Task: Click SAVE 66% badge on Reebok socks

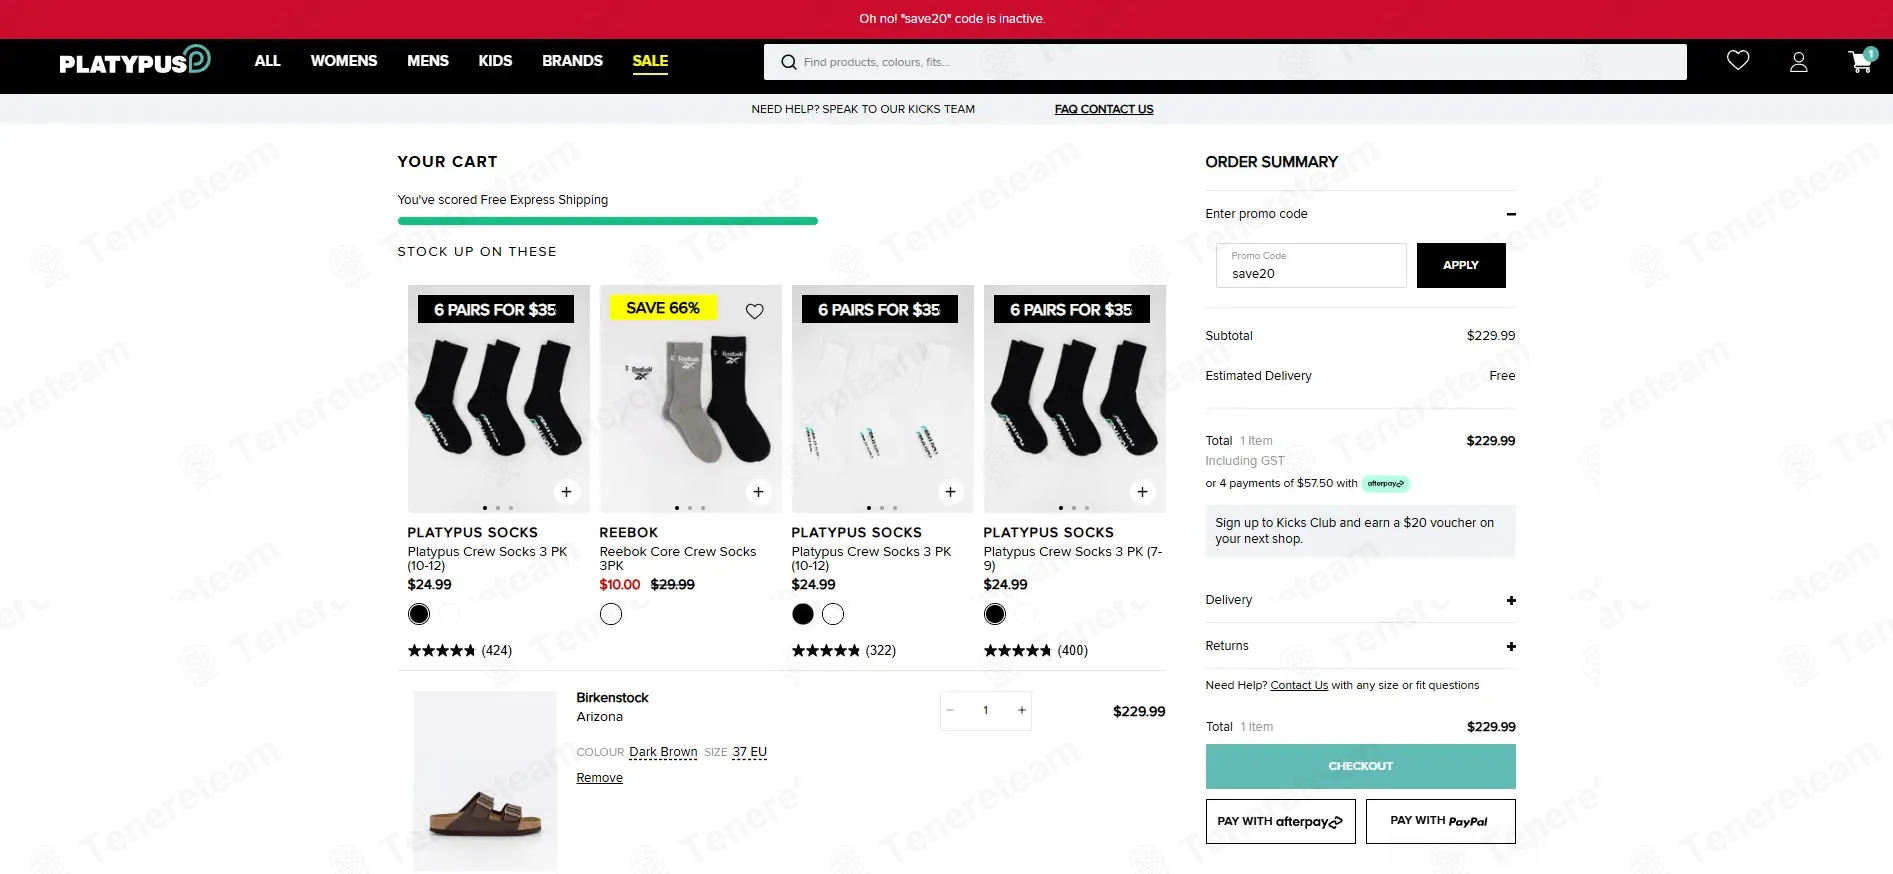Action: (x=663, y=308)
